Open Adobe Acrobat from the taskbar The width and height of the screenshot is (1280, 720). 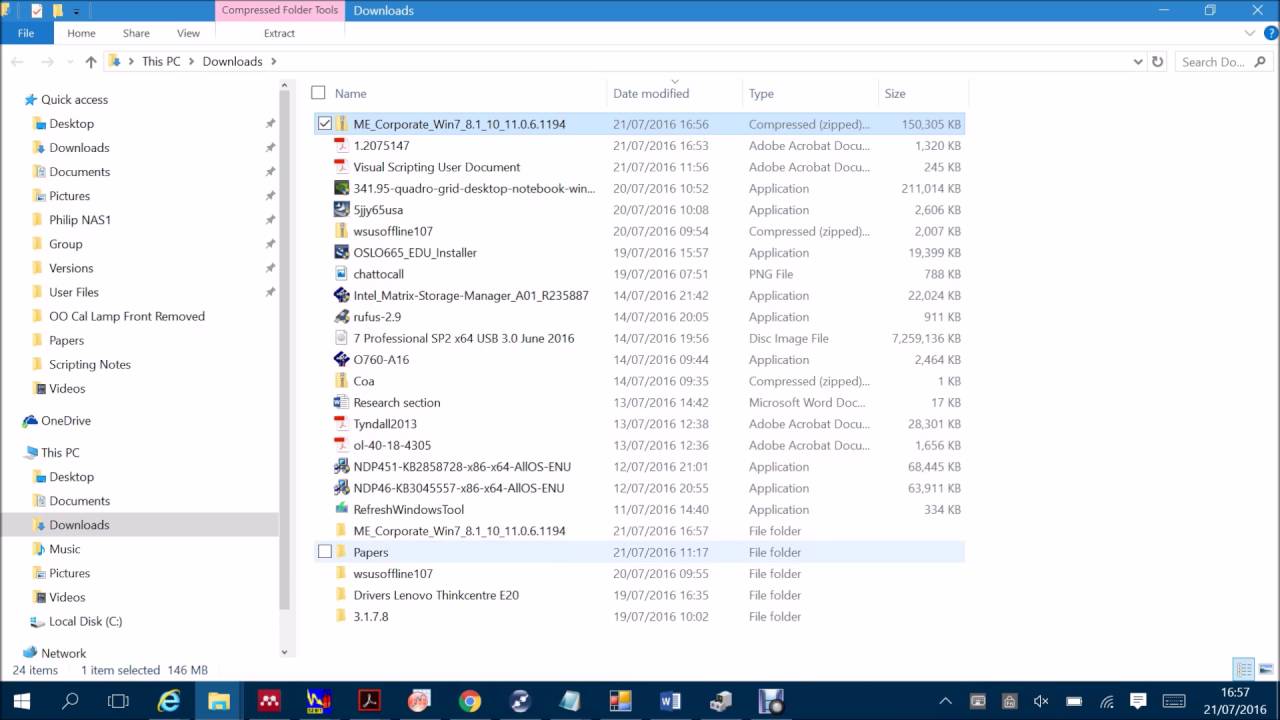[x=369, y=701]
